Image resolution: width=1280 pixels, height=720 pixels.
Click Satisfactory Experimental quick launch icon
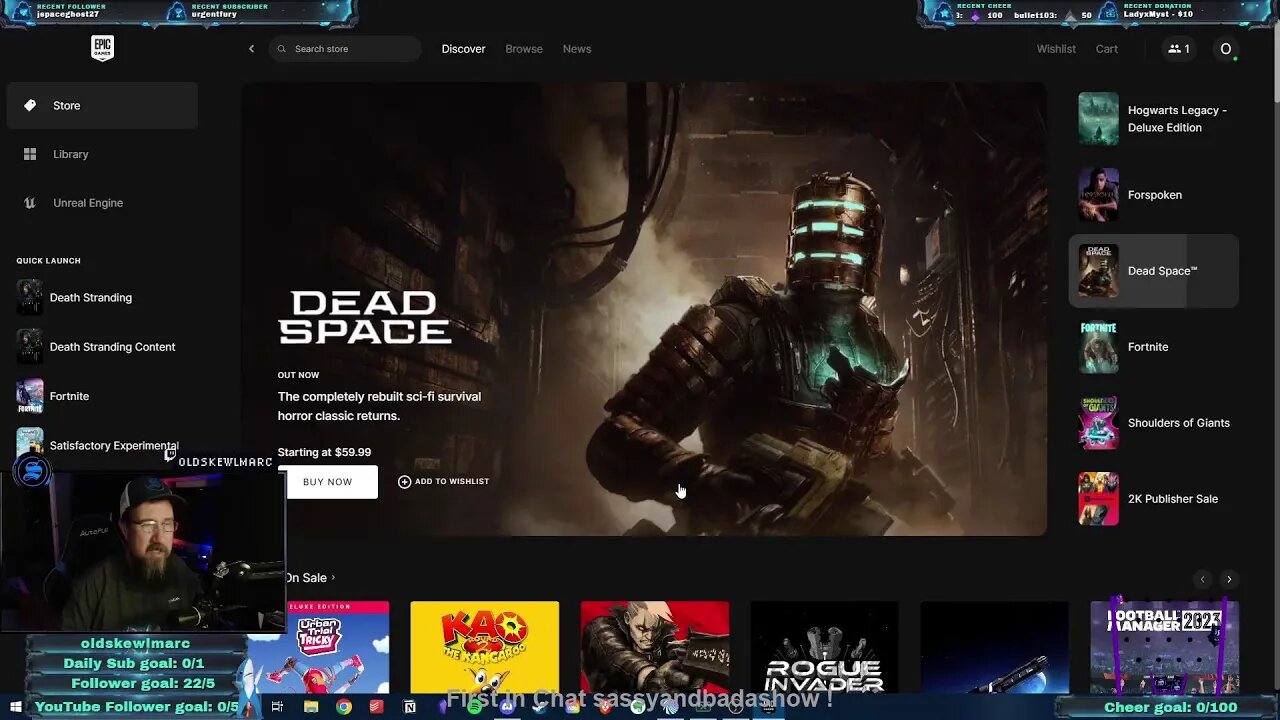tap(30, 442)
